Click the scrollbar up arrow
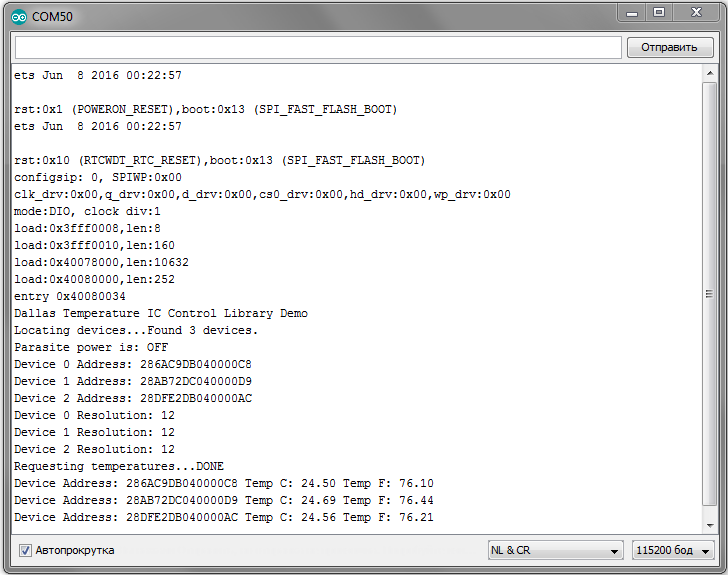The width and height of the screenshot is (728, 575). click(710, 73)
